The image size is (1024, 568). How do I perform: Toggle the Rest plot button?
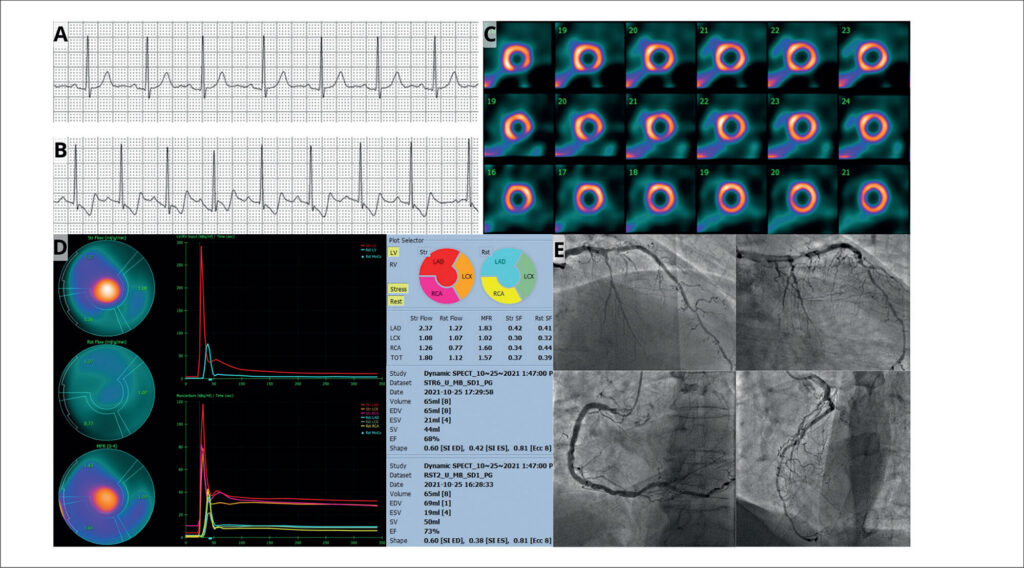397,301
